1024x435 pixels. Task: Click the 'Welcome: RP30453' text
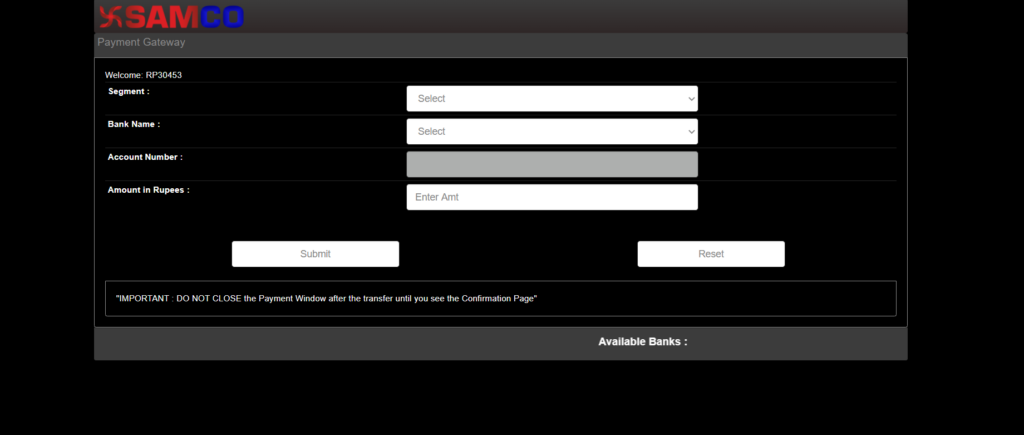tap(144, 75)
